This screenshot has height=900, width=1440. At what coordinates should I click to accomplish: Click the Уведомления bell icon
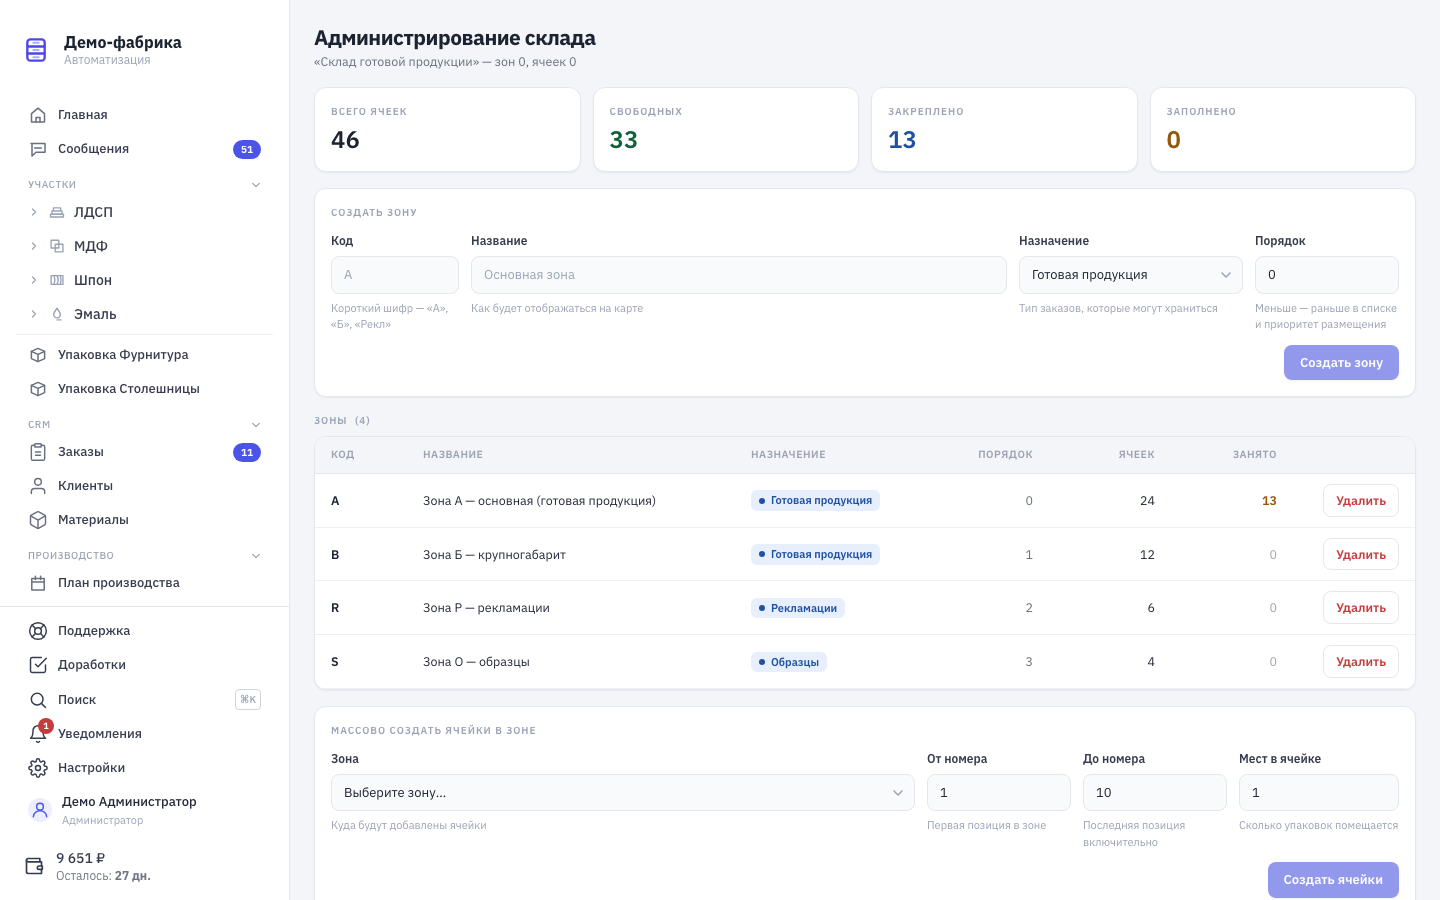[38, 734]
